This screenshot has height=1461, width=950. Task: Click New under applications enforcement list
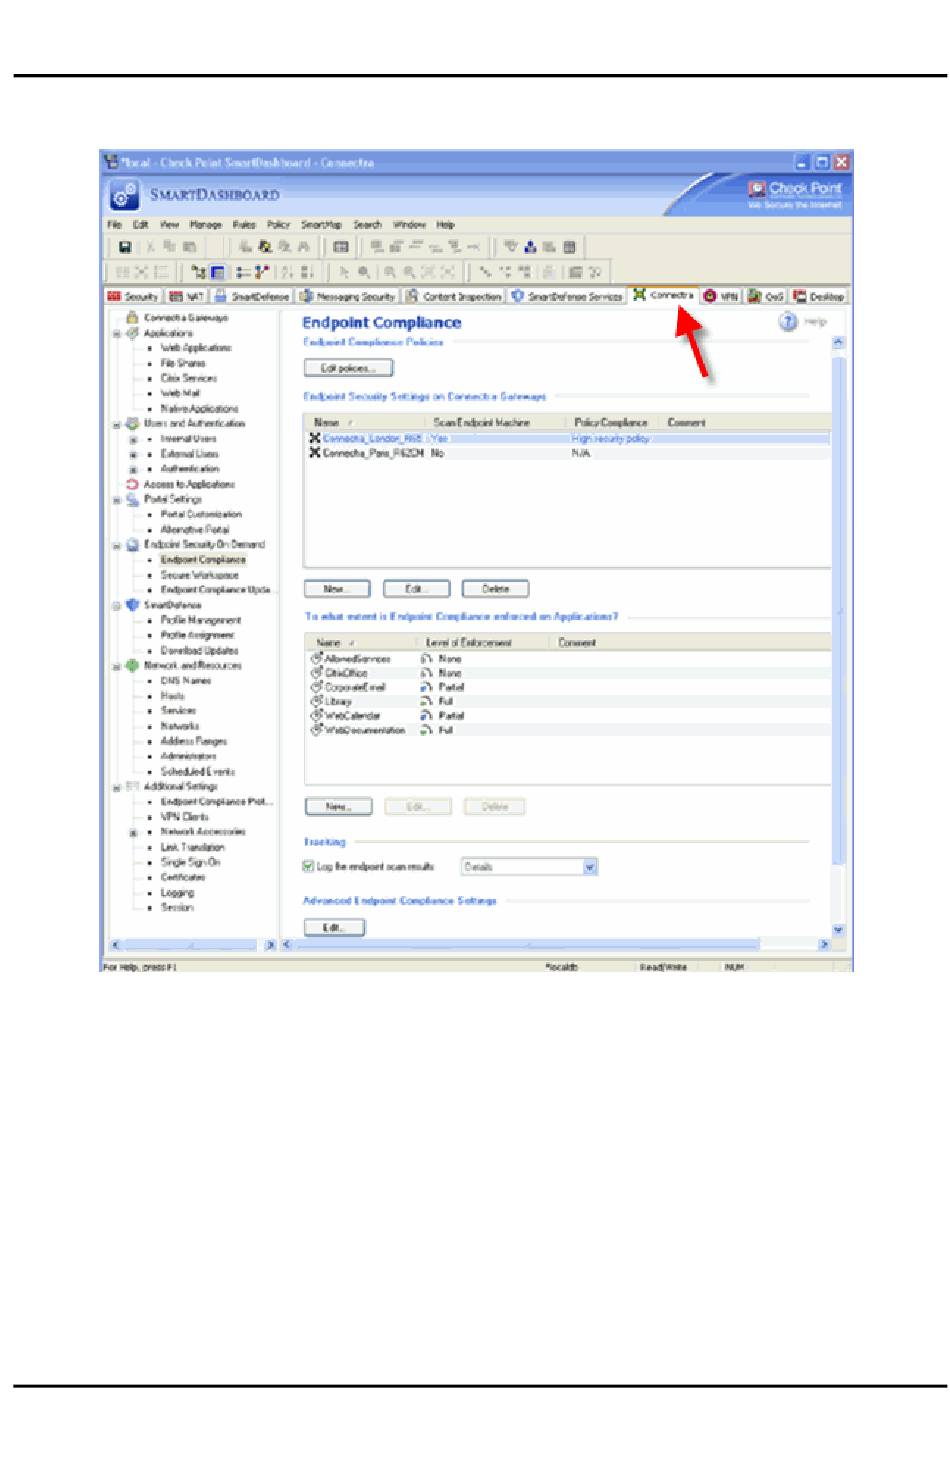[338, 806]
